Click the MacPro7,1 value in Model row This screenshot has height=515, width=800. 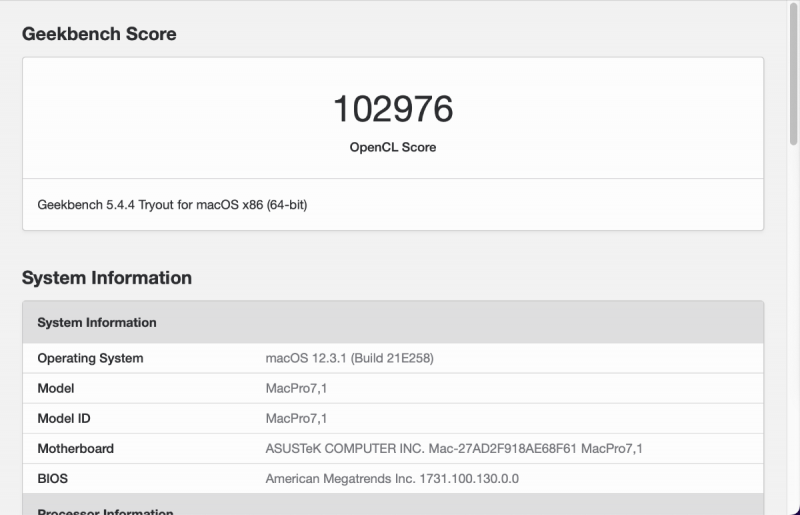(296, 388)
